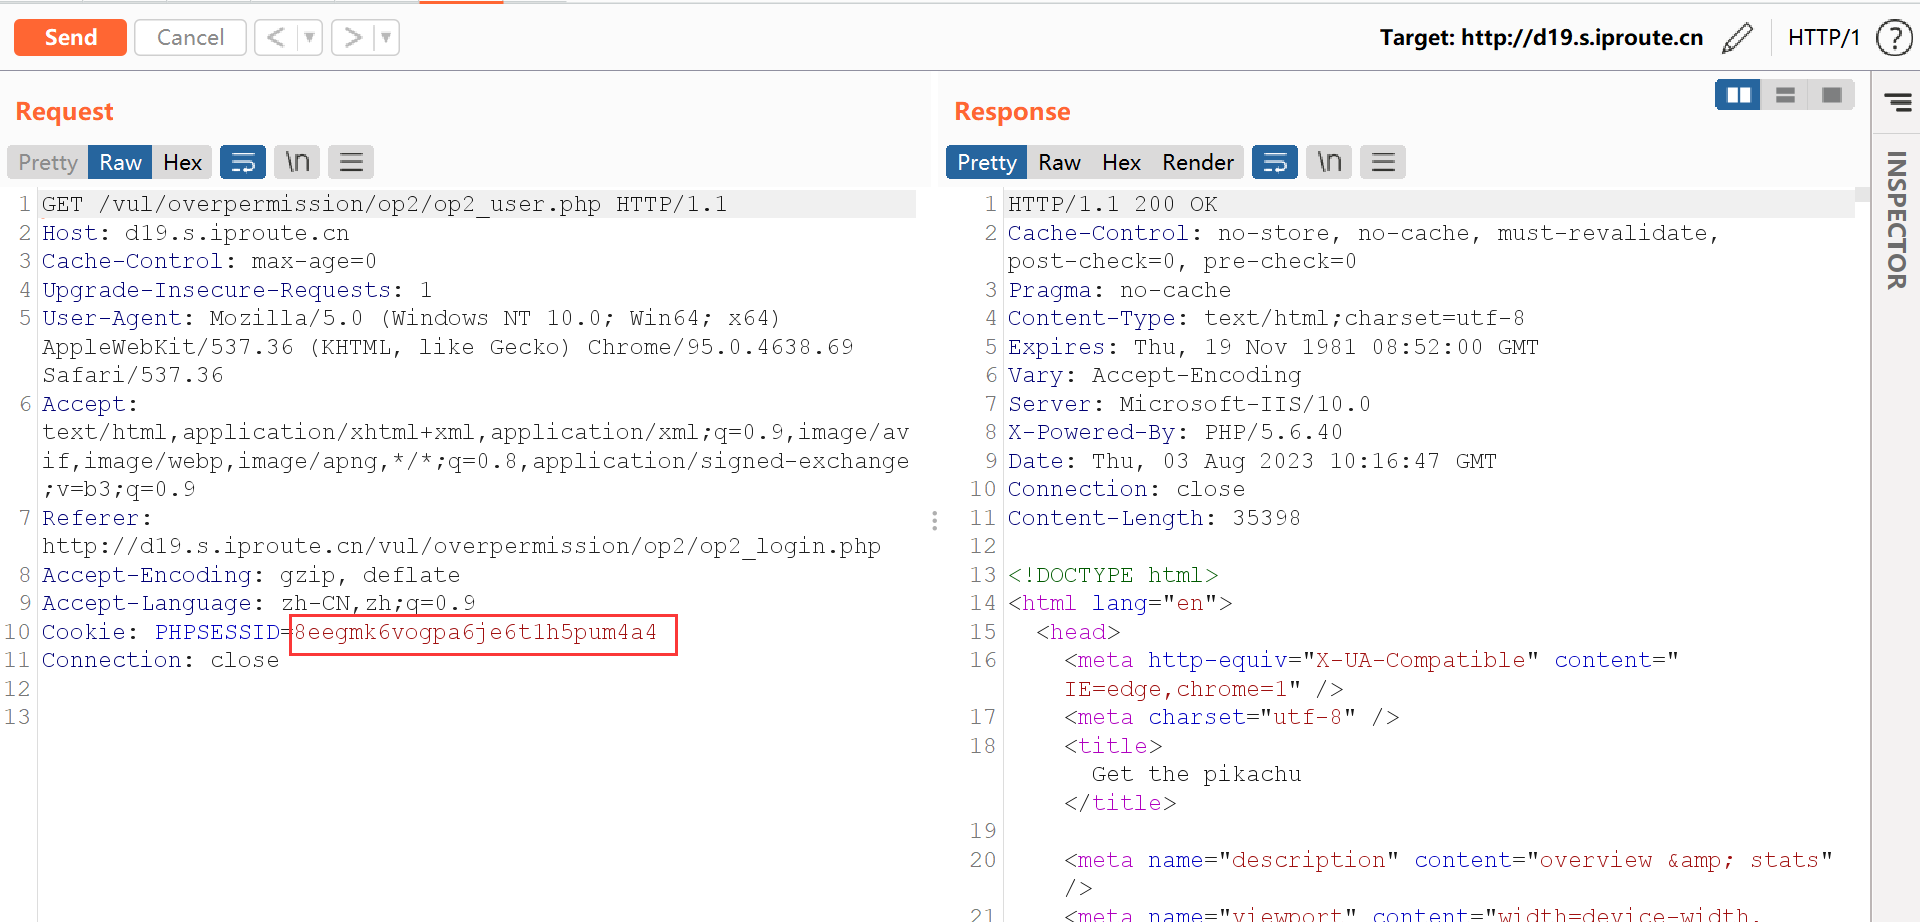The width and height of the screenshot is (1920, 922).
Task: Show non-printable characters in Request
Action: point(297,162)
